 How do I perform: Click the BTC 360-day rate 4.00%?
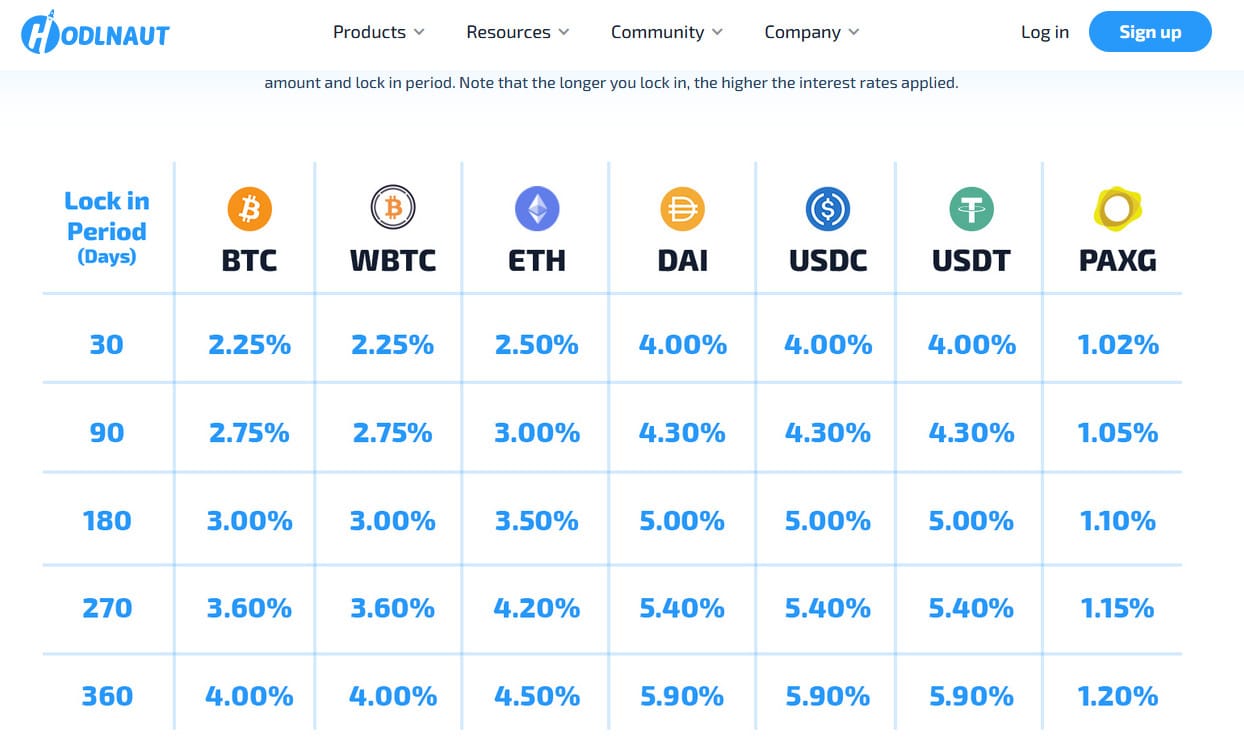[250, 696]
